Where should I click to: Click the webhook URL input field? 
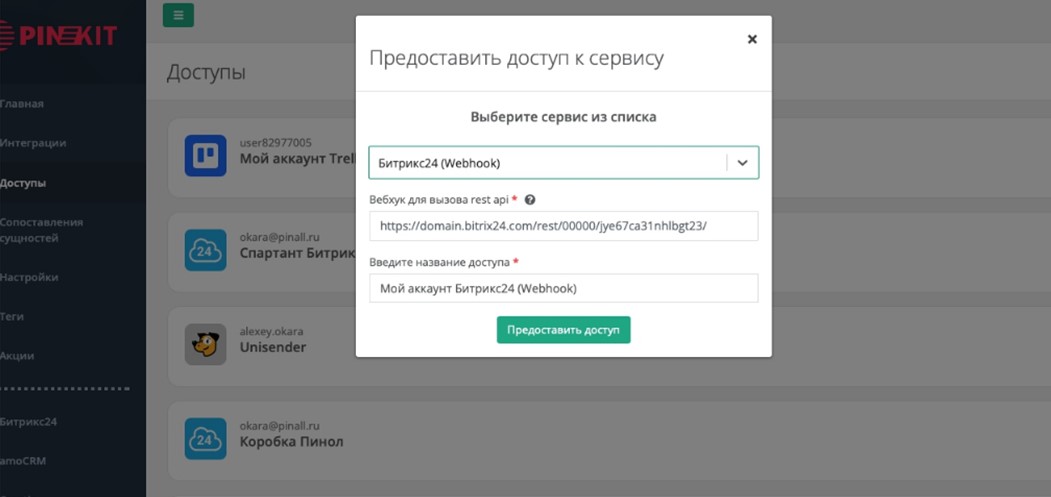coord(563,226)
